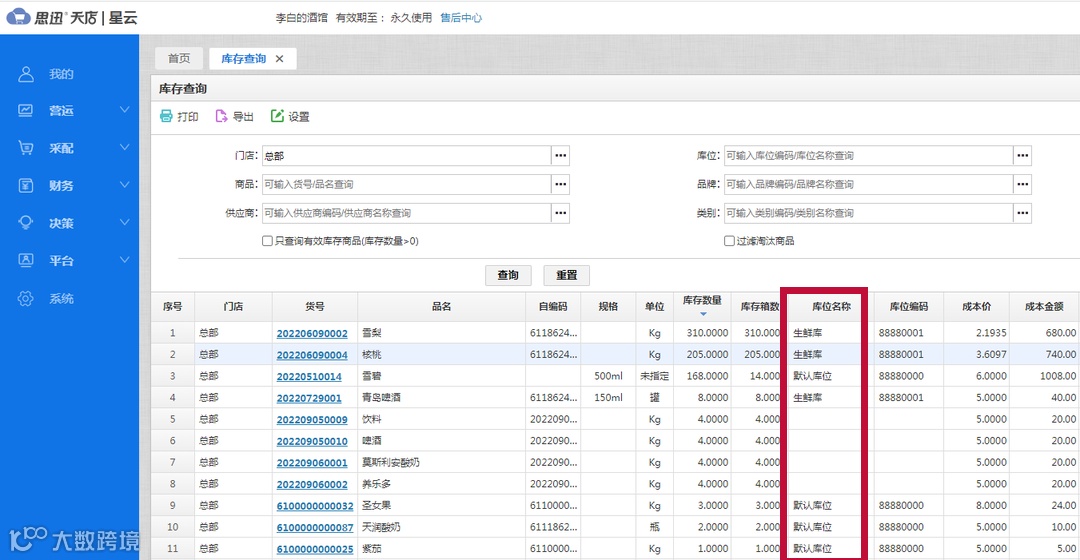Image resolution: width=1080 pixels, height=560 pixels.
Task: Click the 500ml specification cell
Action: coord(608,376)
